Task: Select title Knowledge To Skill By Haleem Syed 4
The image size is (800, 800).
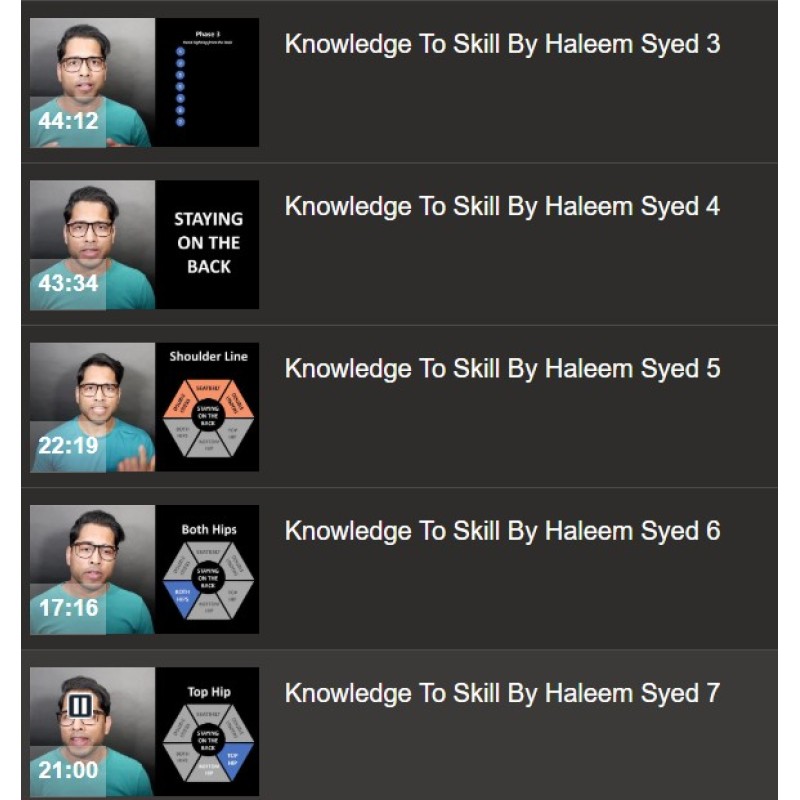Action: [503, 207]
